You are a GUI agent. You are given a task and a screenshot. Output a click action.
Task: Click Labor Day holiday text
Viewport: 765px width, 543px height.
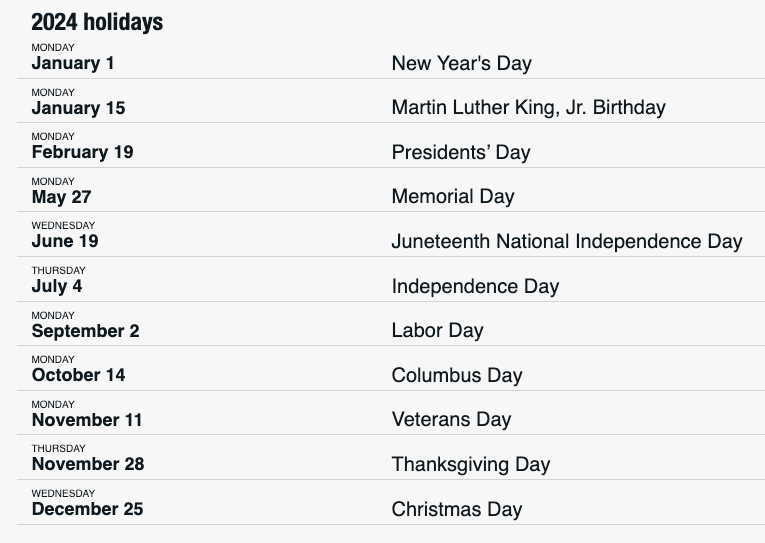click(438, 330)
